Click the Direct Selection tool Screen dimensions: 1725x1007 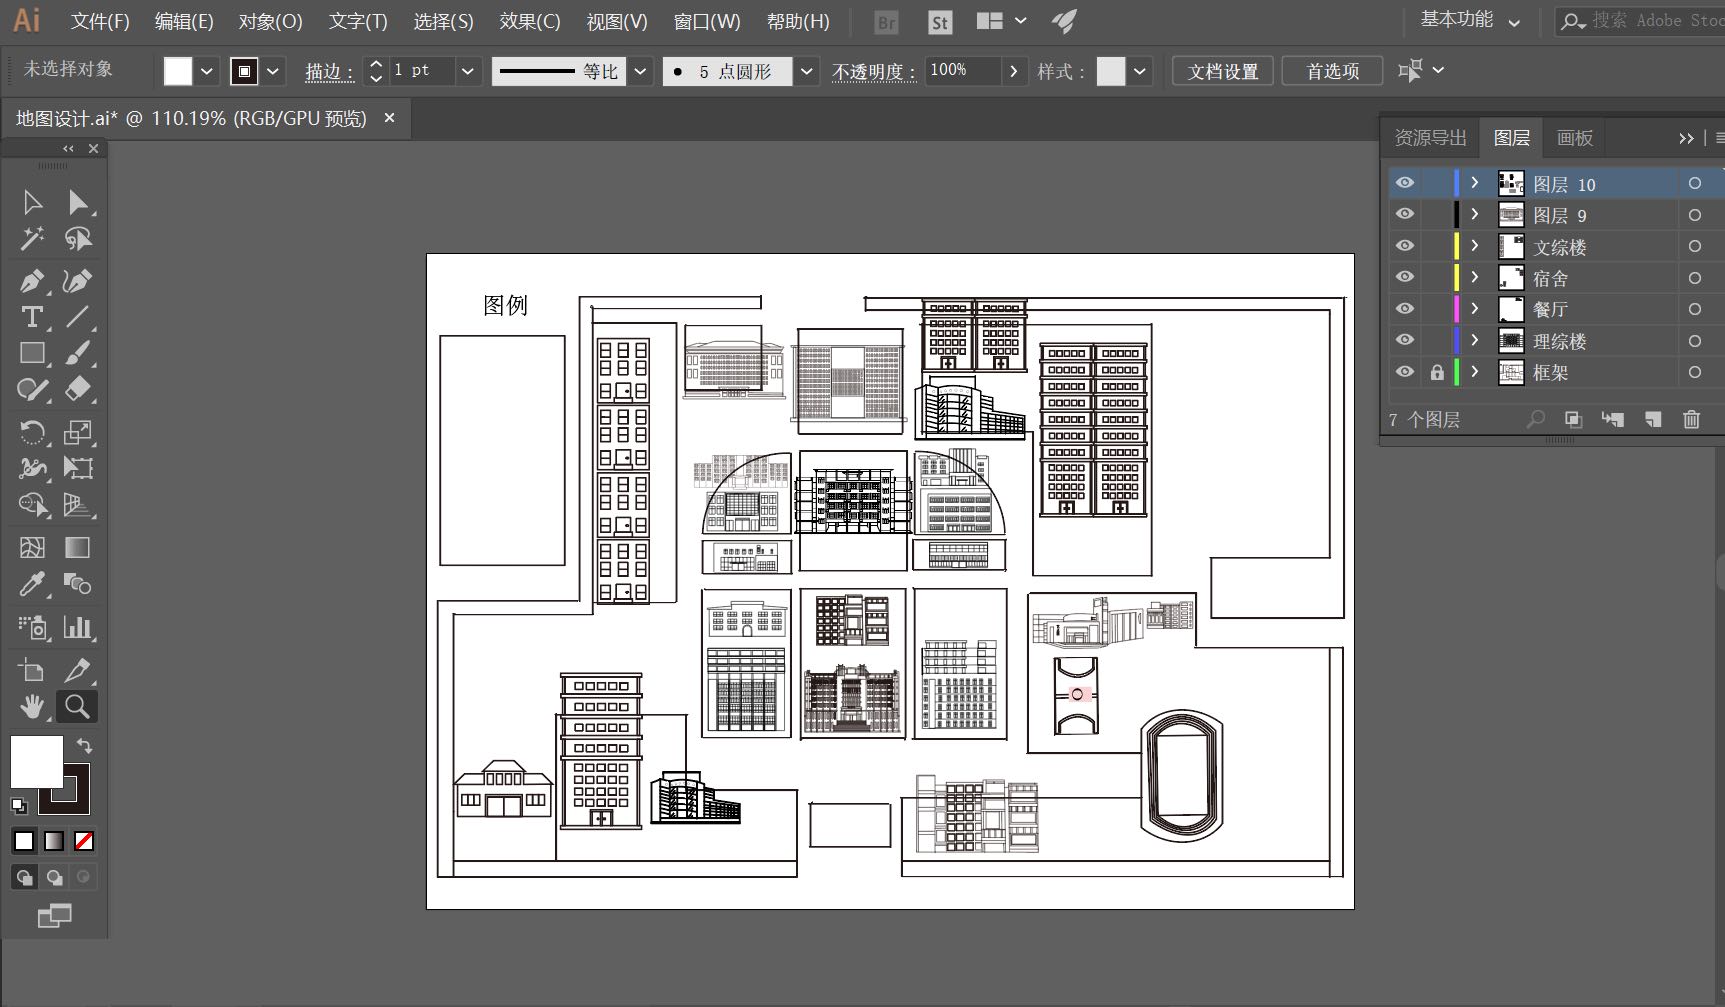[x=77, y=203]
